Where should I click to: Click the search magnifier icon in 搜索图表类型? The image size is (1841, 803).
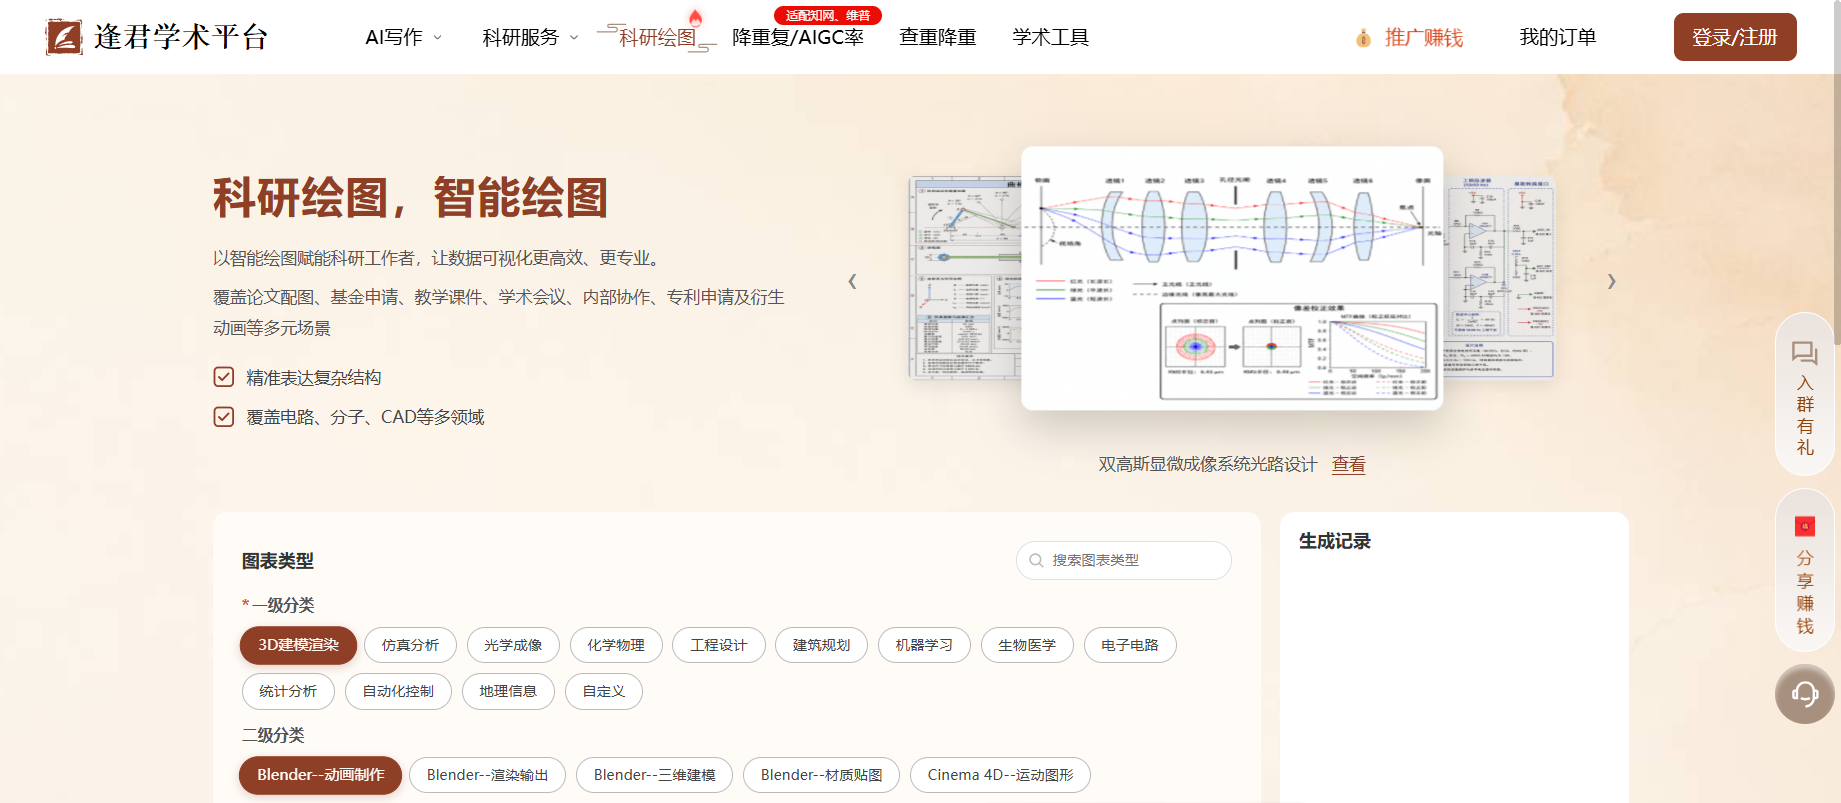point(1037,560)
